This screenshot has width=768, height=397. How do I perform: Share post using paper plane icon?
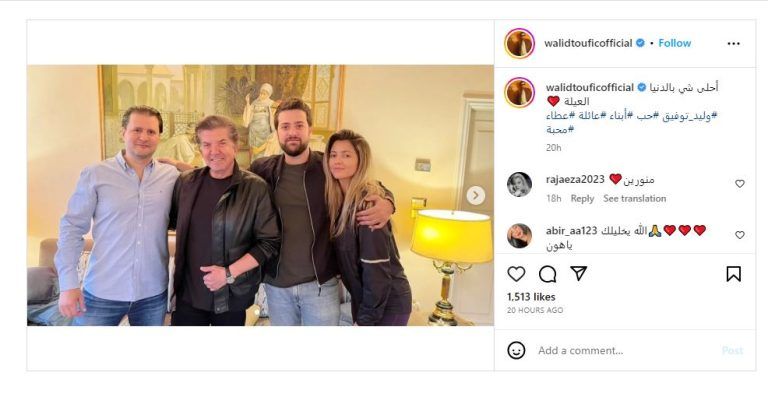point(579,274)
